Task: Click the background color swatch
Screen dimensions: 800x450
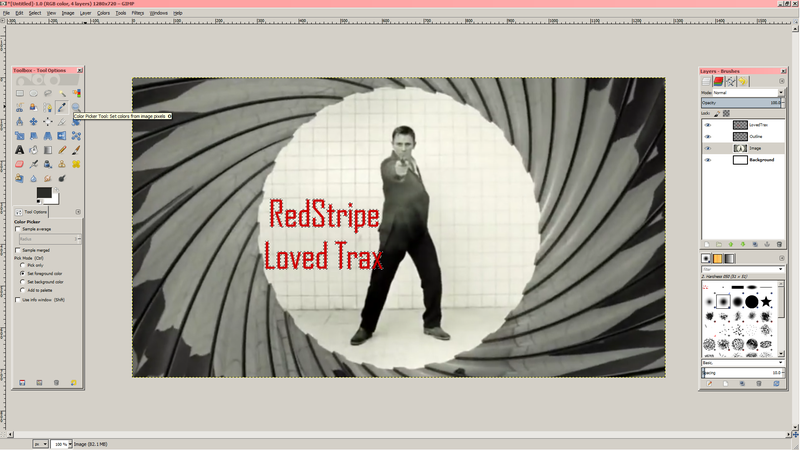Action: 55,199
